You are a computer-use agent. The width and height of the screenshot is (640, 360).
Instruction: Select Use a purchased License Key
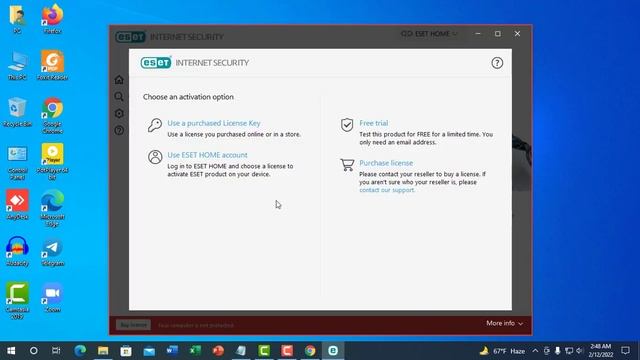(x=213, y=123)
